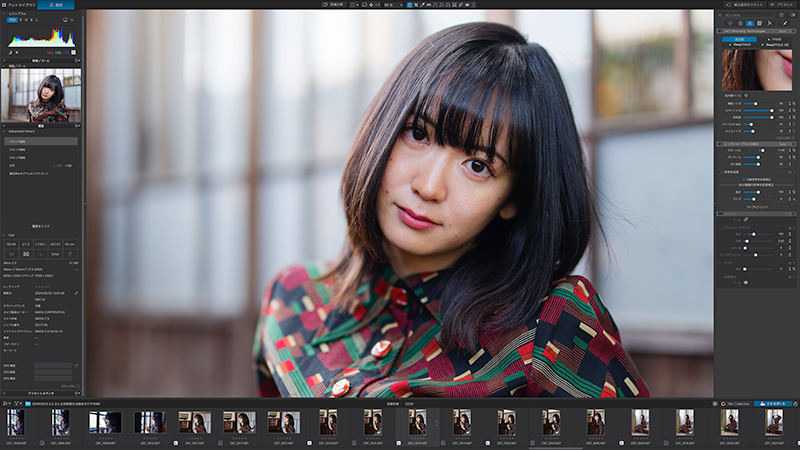Click the ReTouch bandage tool icon
Screen dimensions: 800x450
tap(746, 220)
